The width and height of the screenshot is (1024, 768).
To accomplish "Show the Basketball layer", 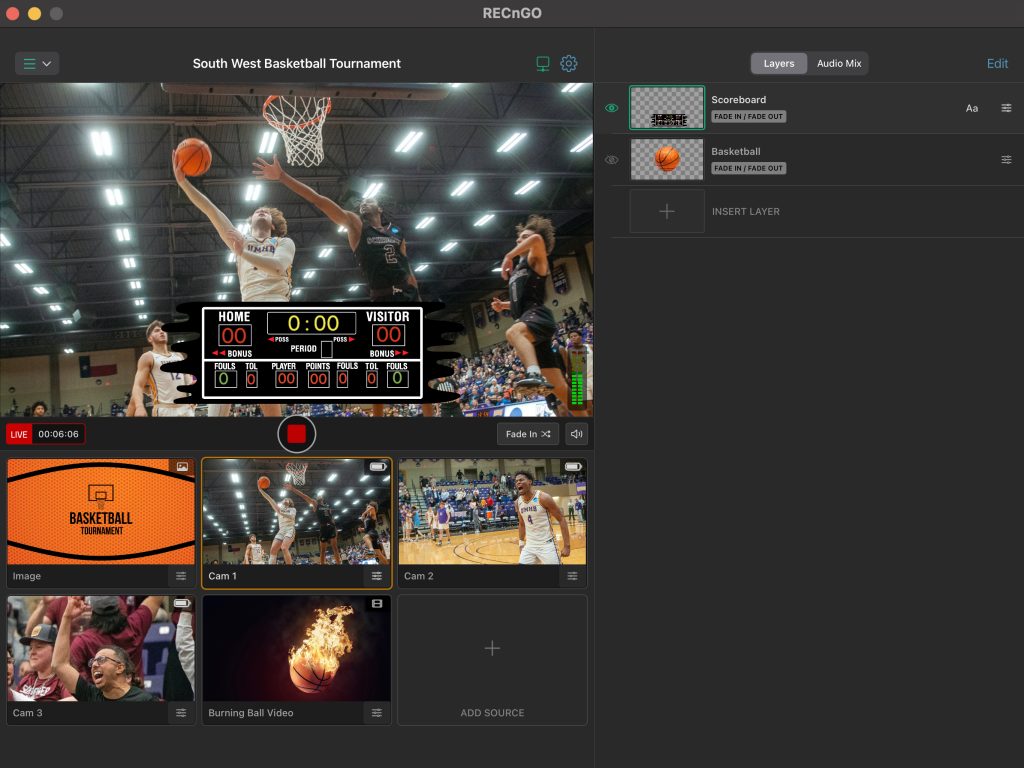I will pos(611,160).
